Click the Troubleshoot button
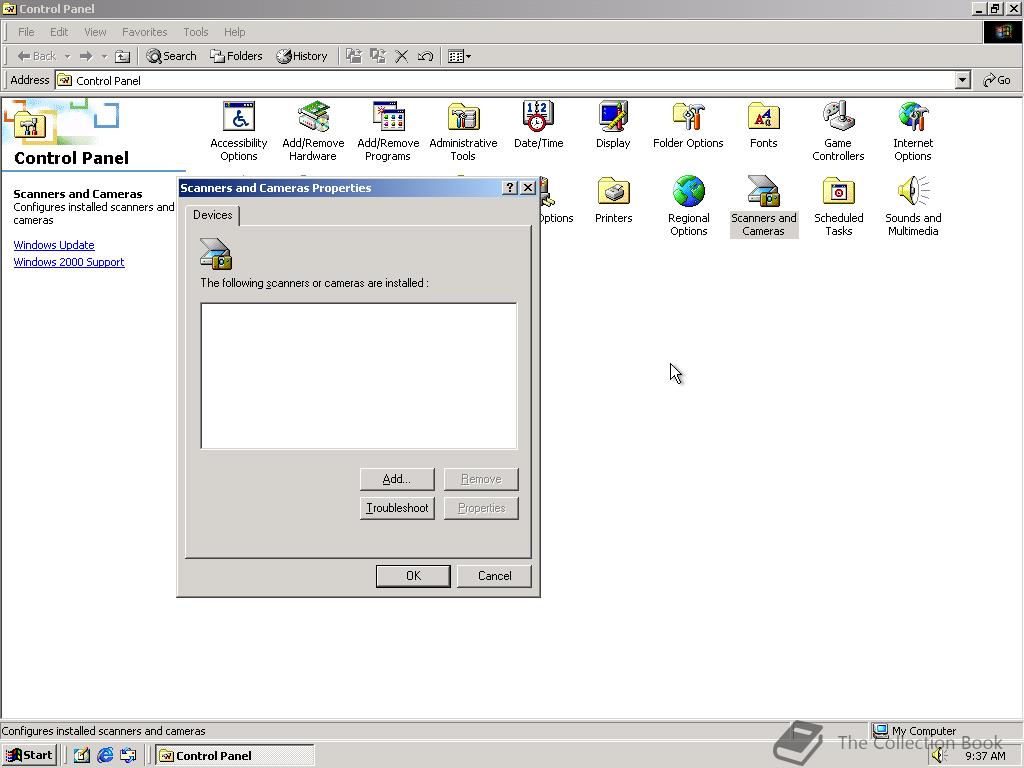1024x768 pixels. [396, 507]
